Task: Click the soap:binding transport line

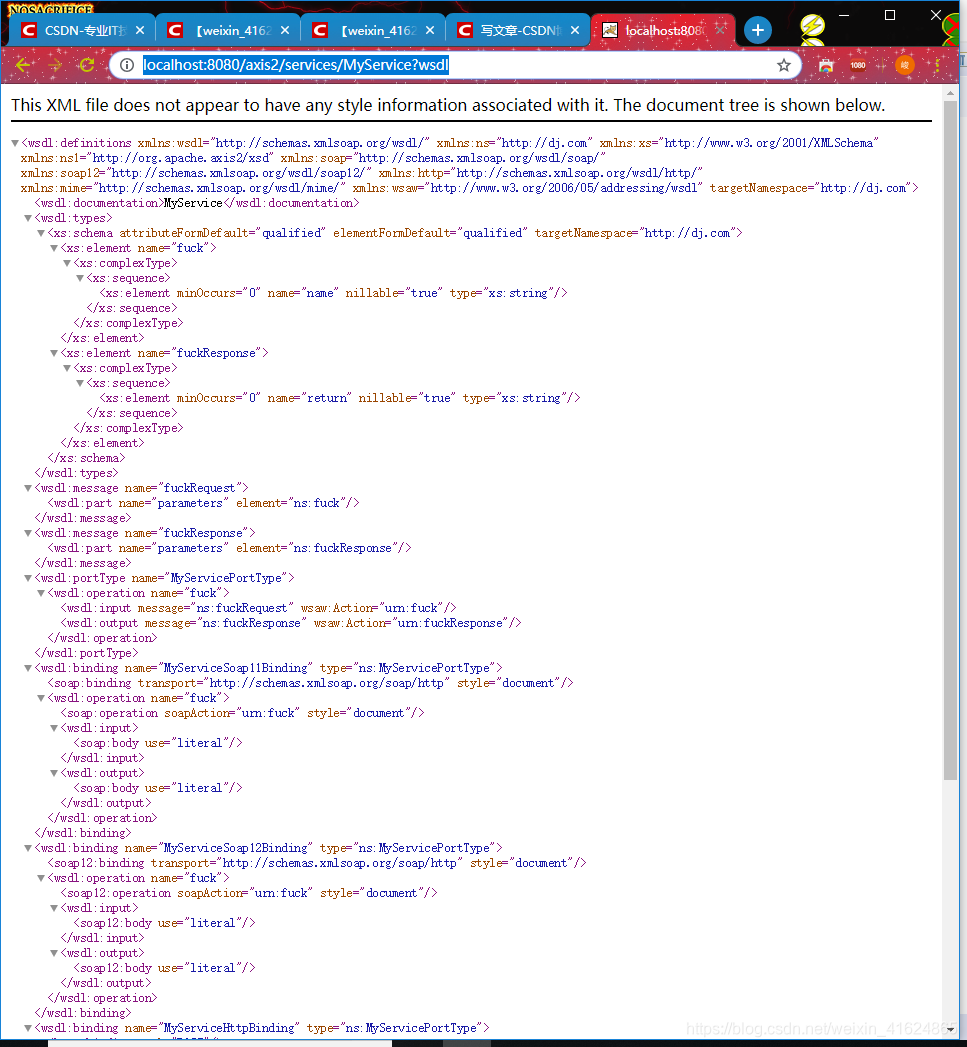Action: 311,683
